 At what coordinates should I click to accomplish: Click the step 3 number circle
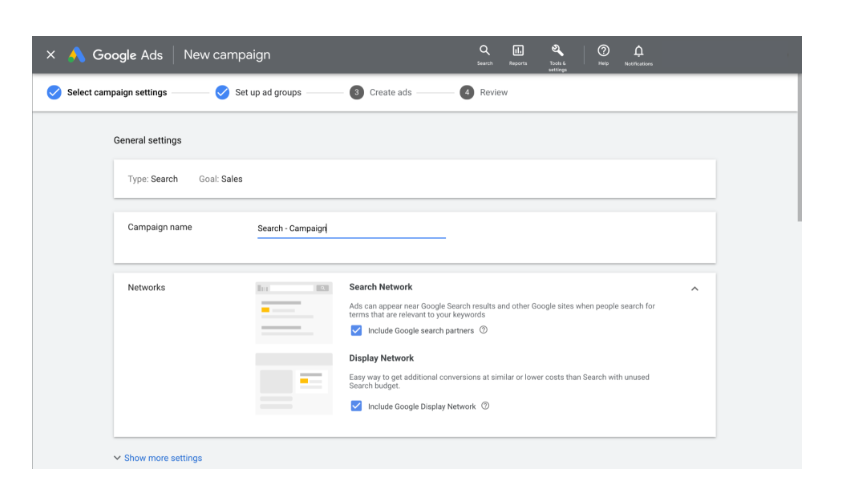(357, 92)
